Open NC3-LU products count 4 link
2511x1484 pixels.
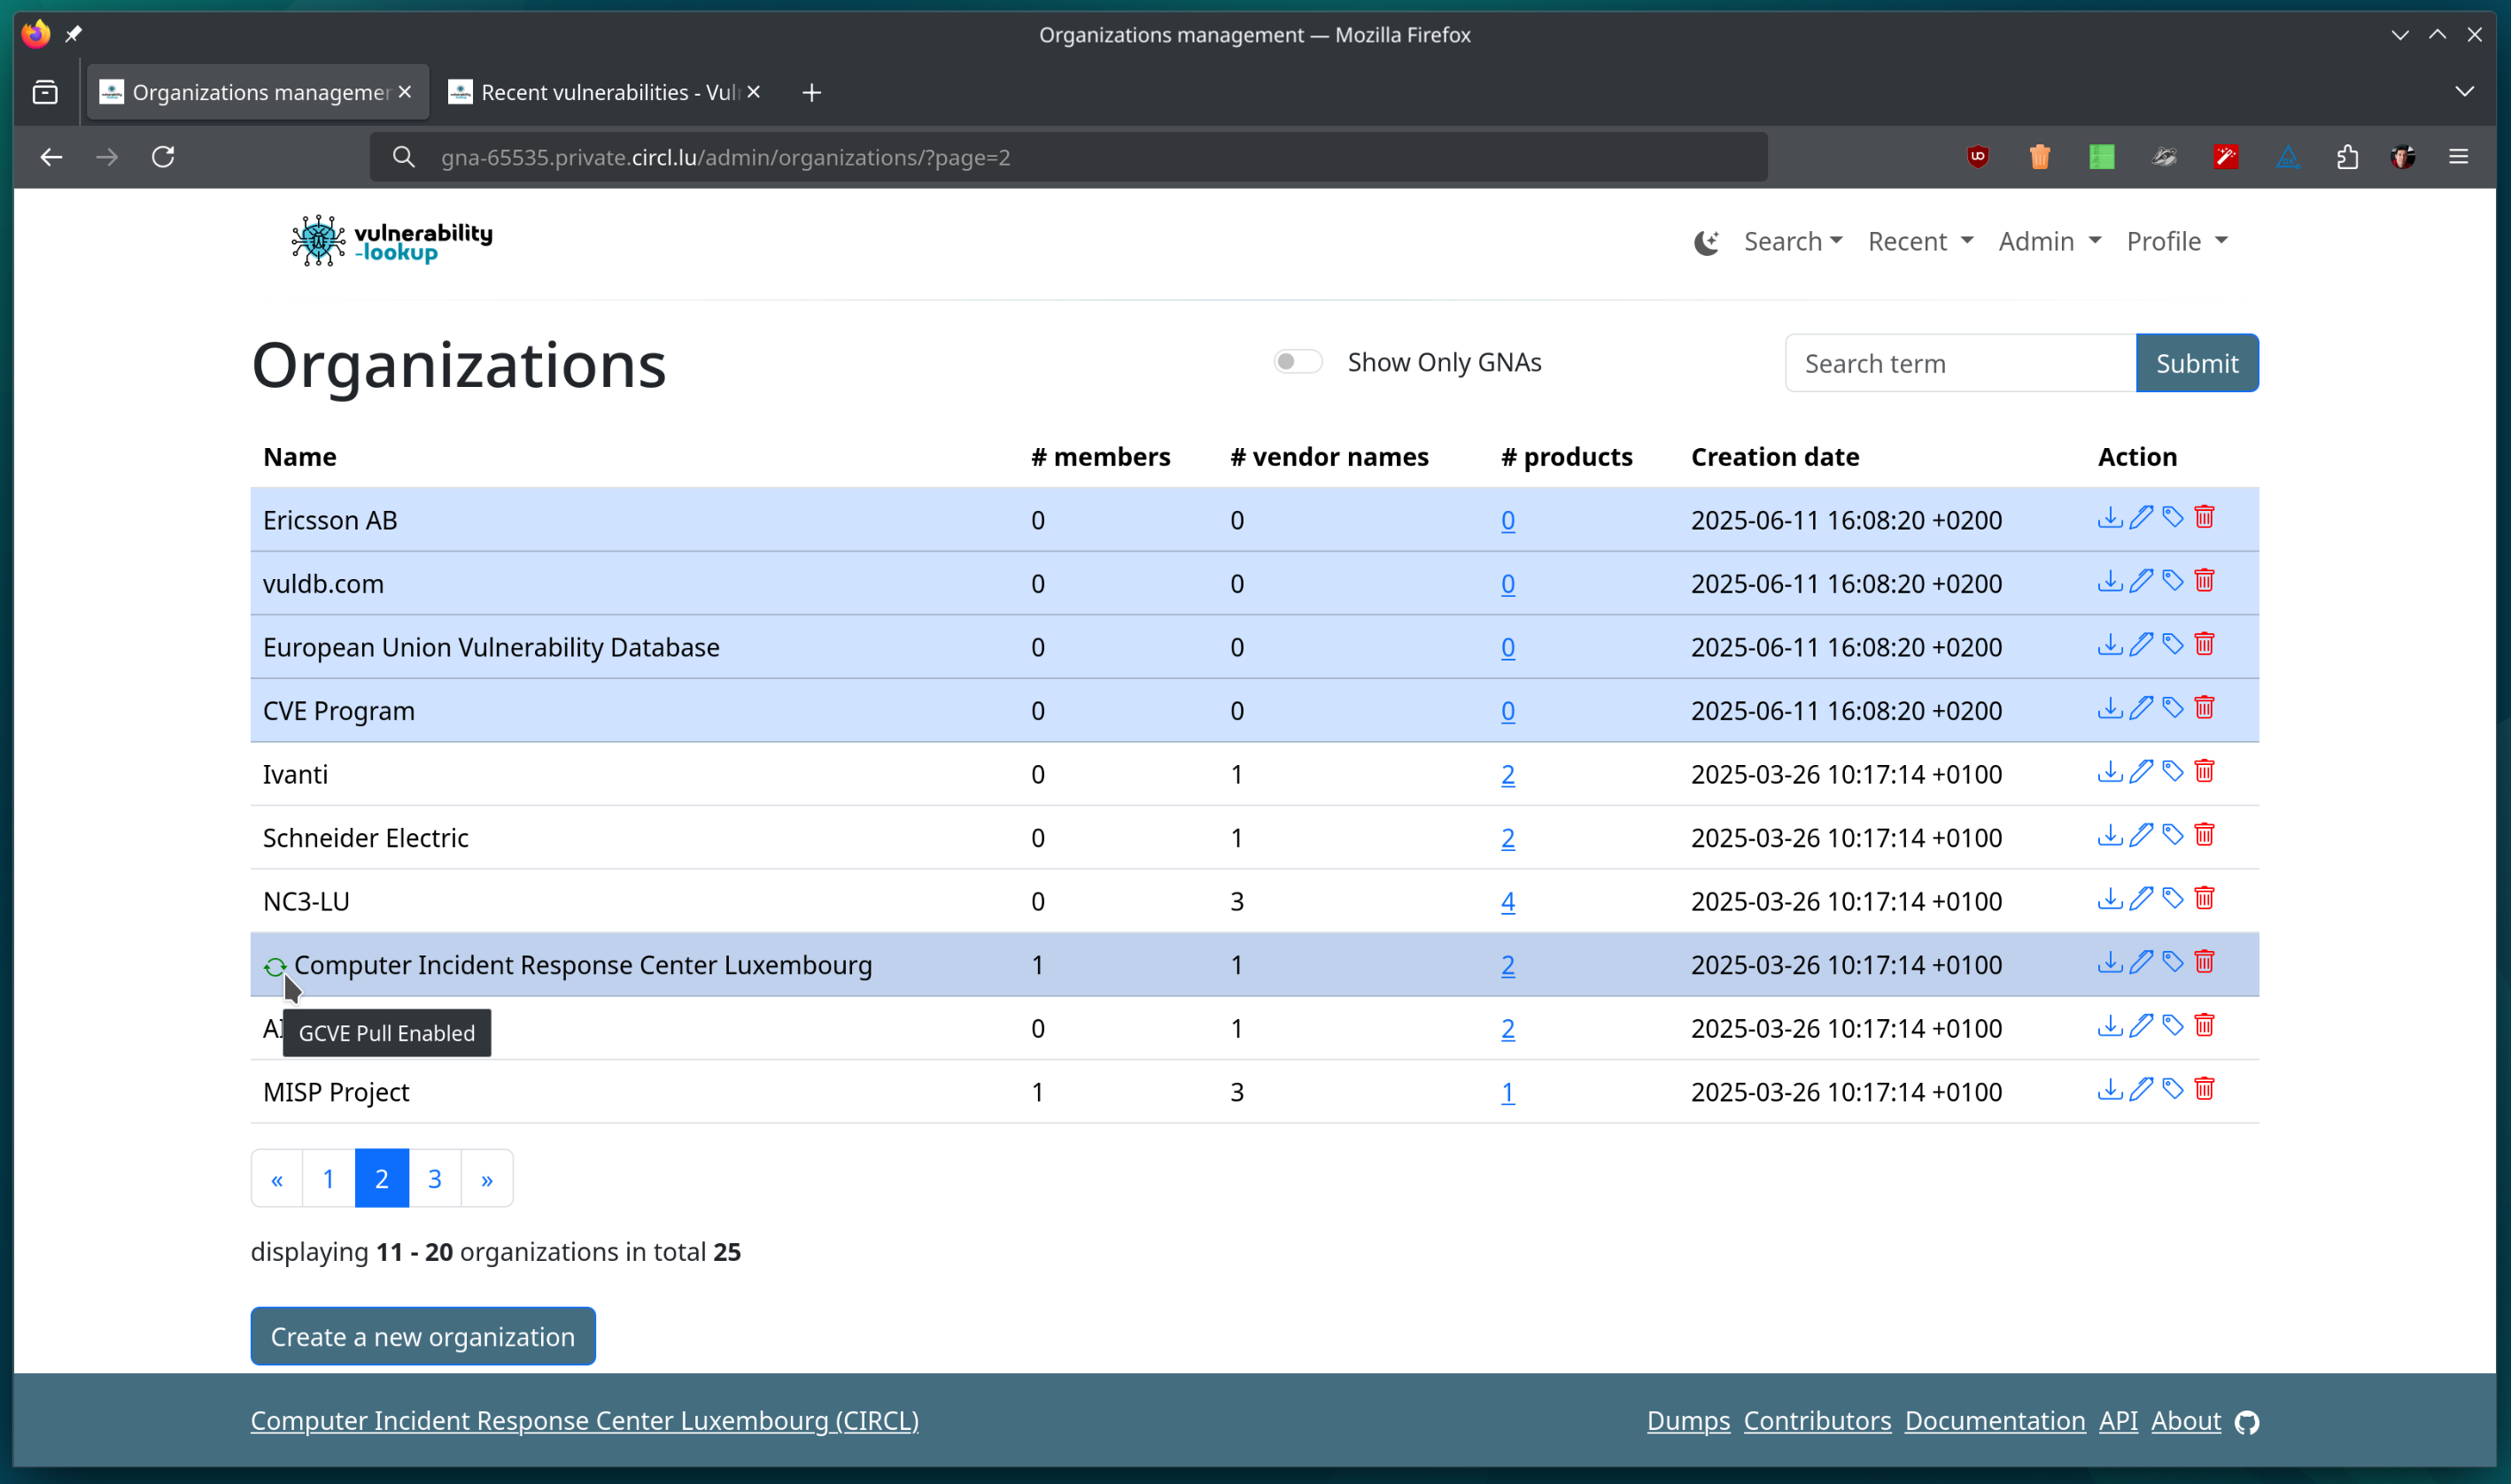1507,902
